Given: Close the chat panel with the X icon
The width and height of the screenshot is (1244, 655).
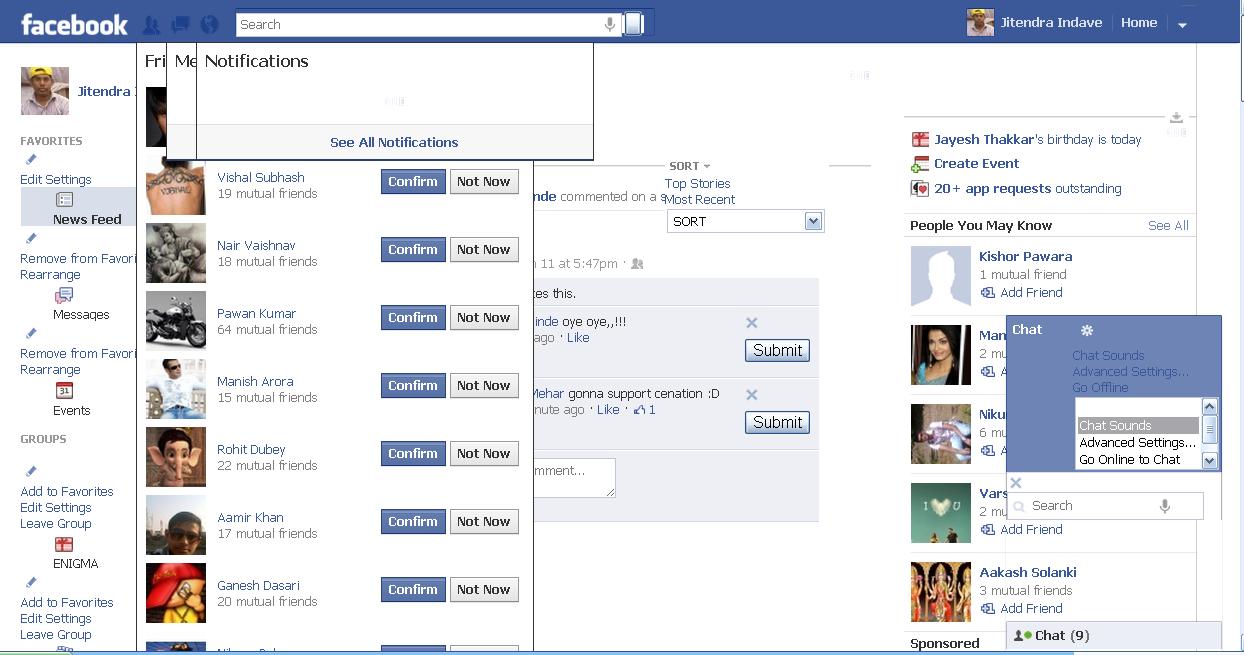Looking at the screenshot, I should click(x=1016, y=483).
